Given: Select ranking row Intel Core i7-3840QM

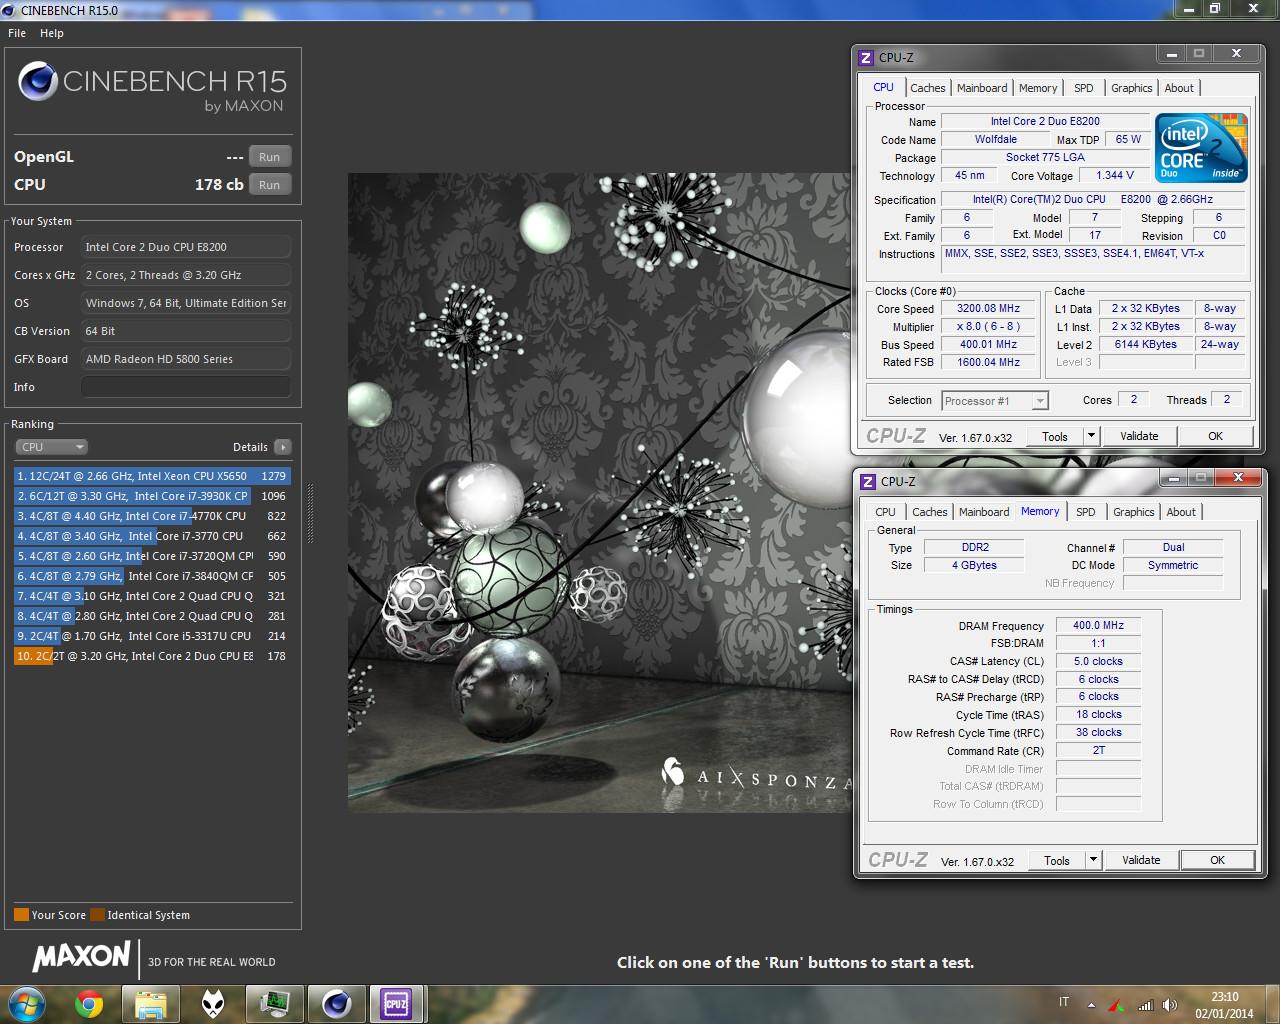Looking at the screenshot, I should 152,576.
